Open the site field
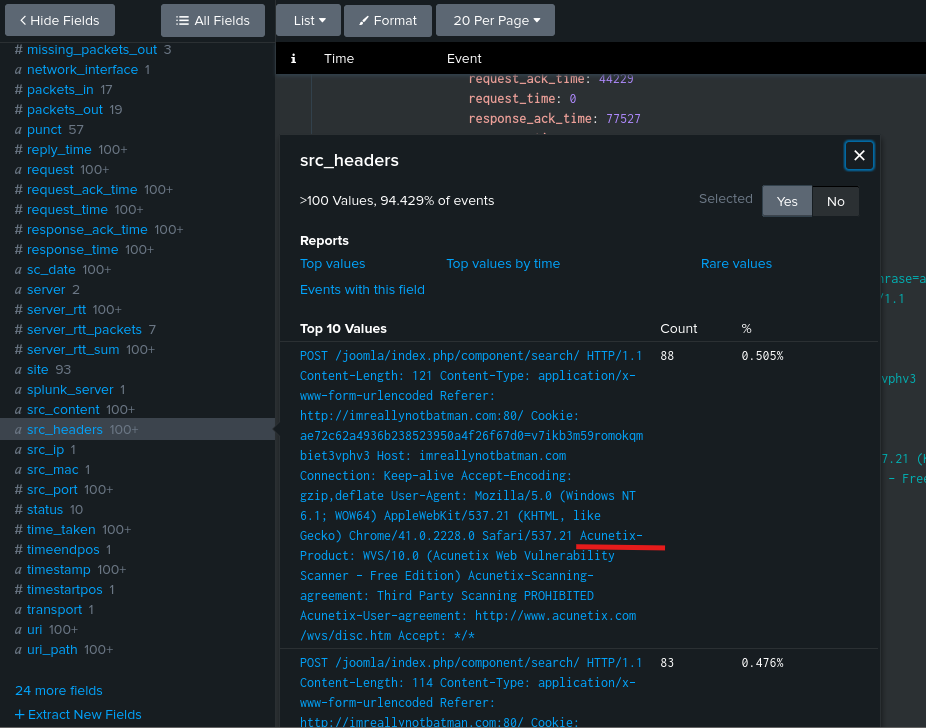Viewport: 926px width, 728px height. [37, 370]
